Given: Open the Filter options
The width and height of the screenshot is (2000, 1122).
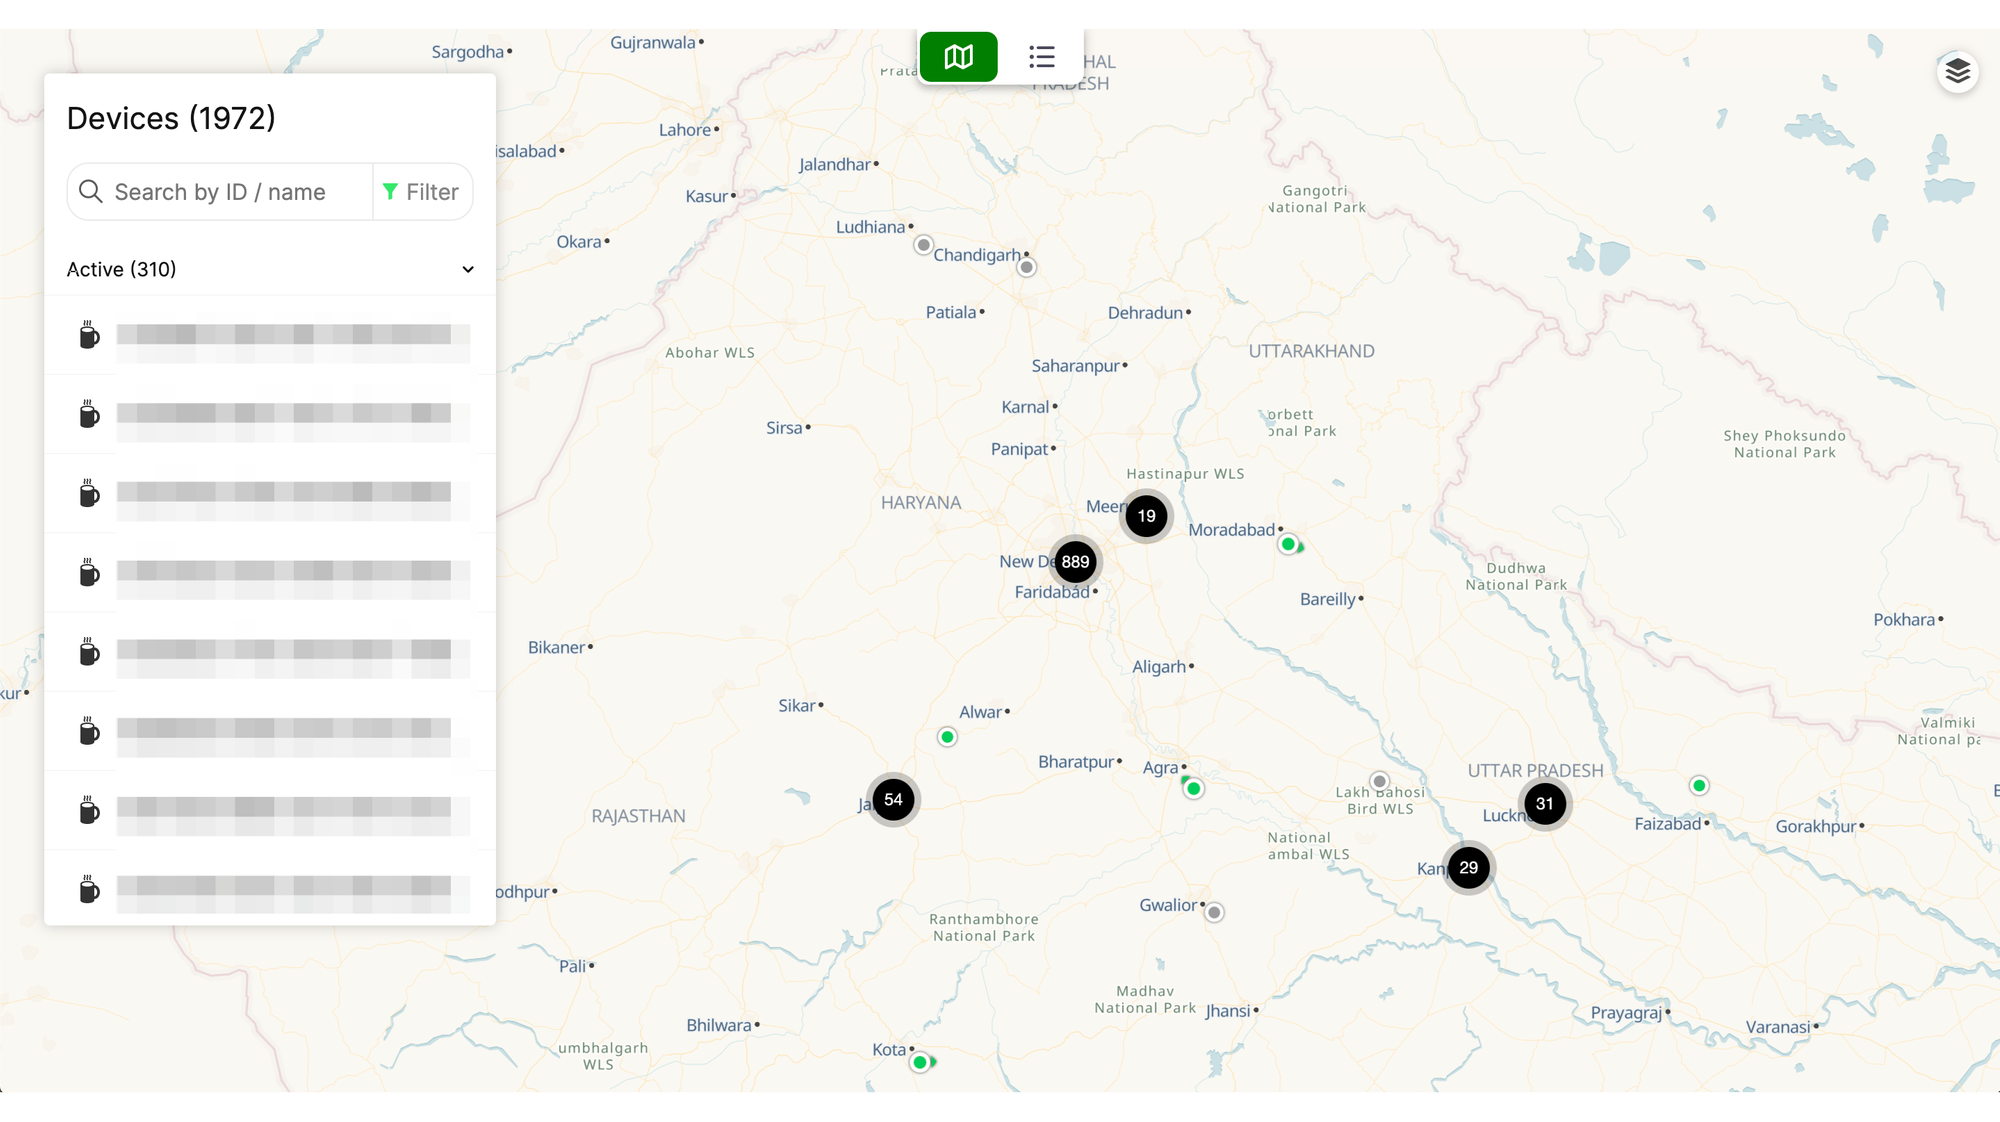Looking at the screenshot, I should point(421,192).
